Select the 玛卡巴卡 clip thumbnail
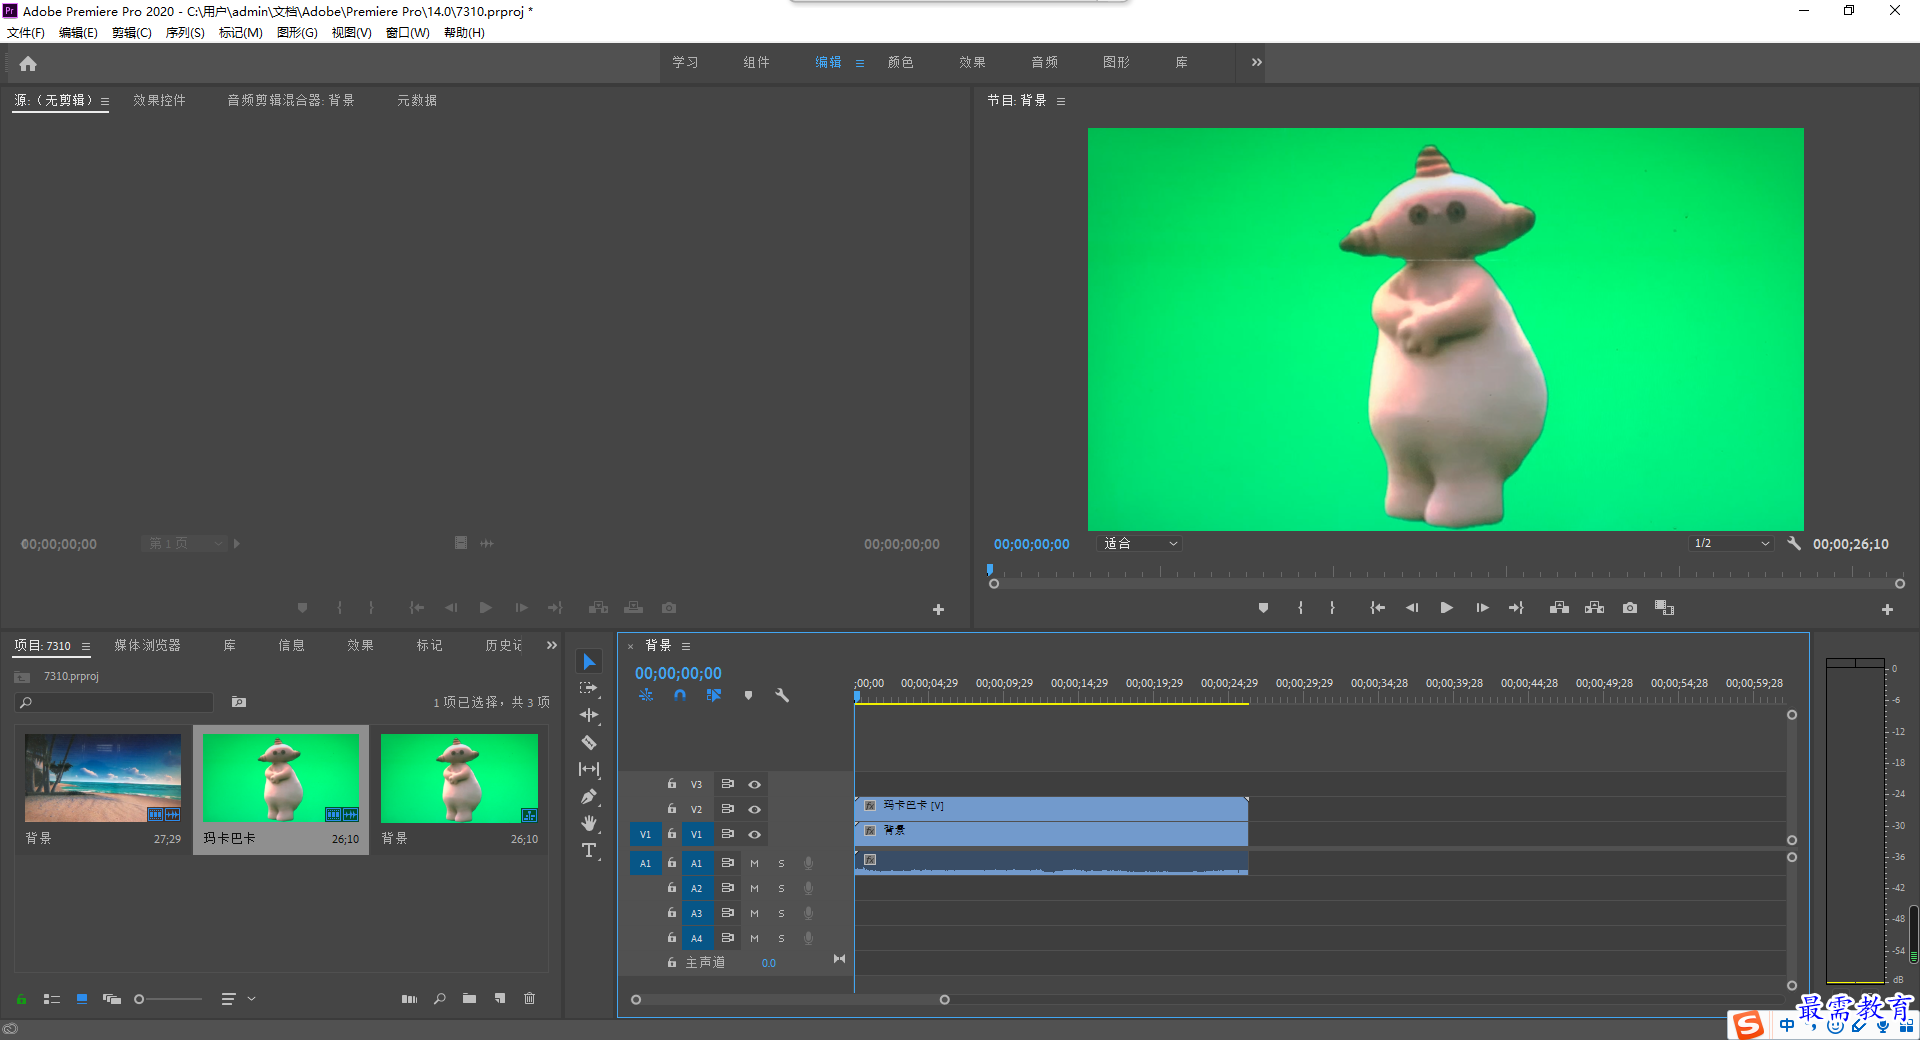 coord(281,778)
